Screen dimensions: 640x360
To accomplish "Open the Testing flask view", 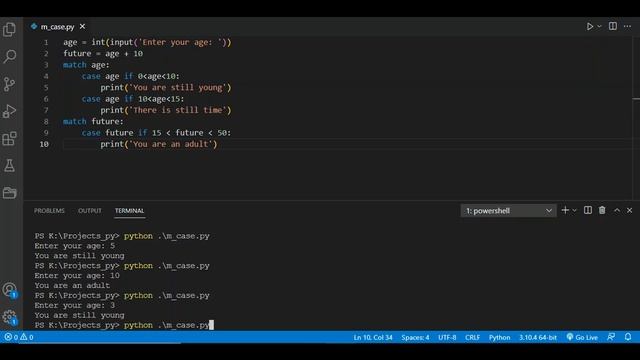I will click(x=9, y=165).
